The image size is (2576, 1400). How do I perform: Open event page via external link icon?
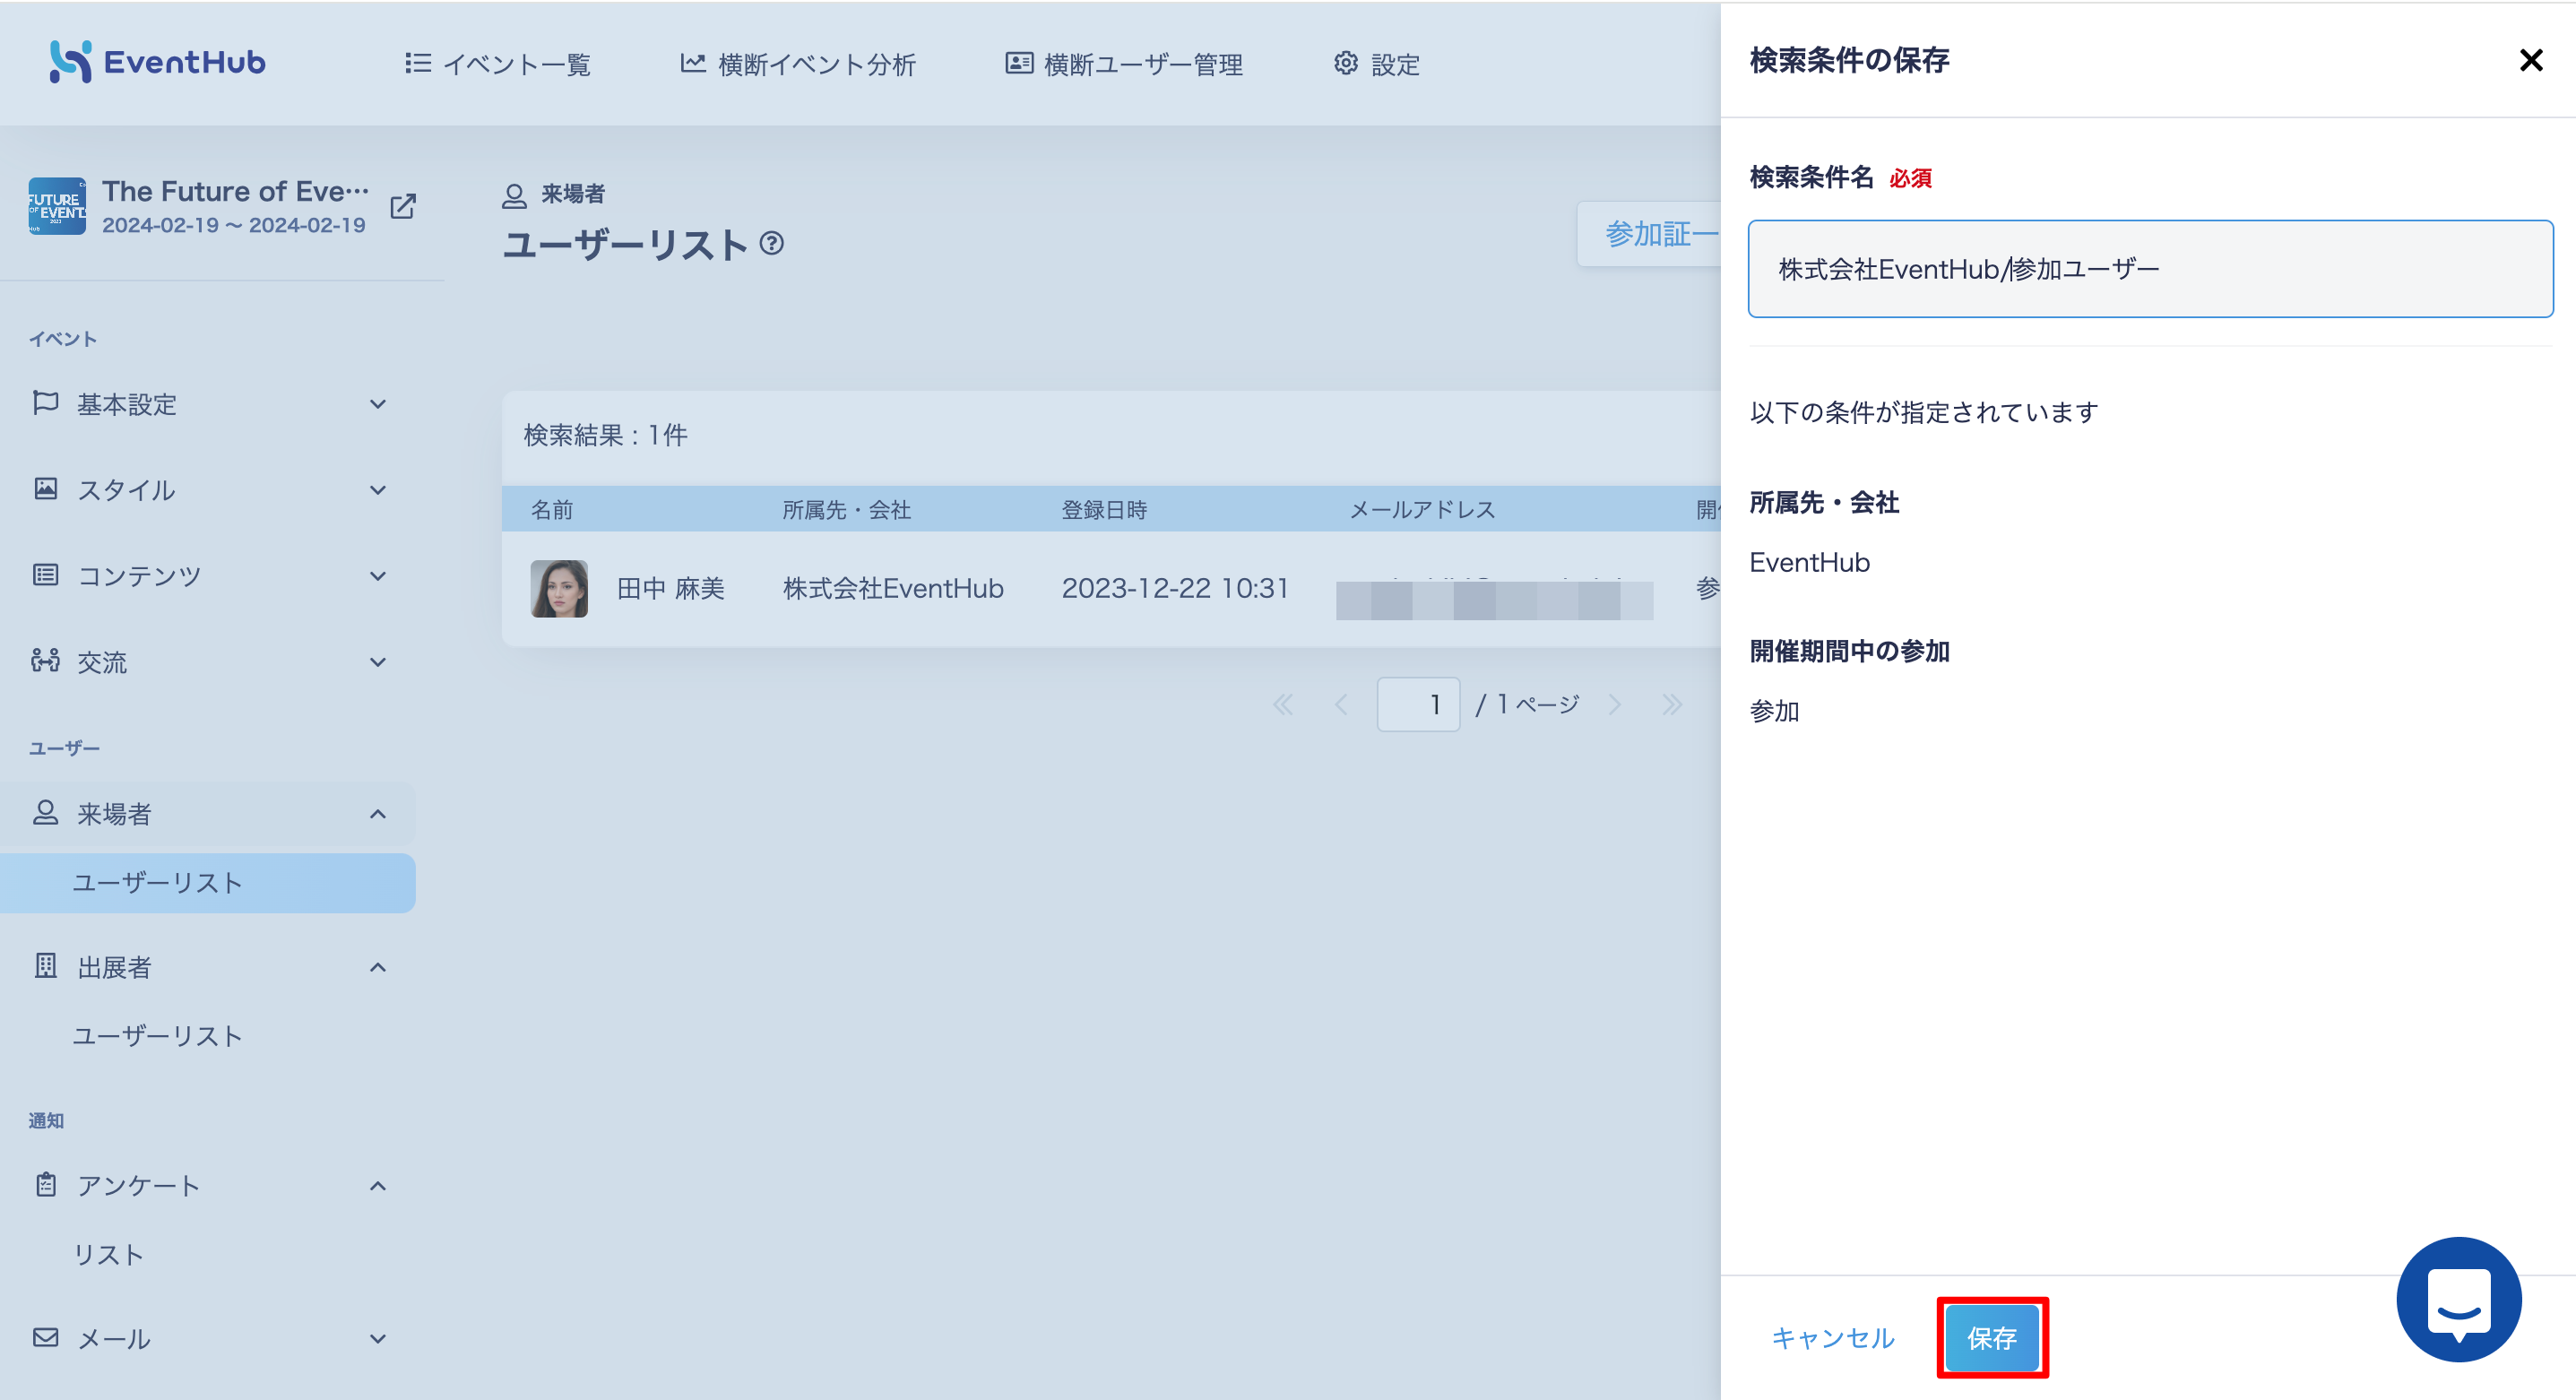tap(403, 207)
